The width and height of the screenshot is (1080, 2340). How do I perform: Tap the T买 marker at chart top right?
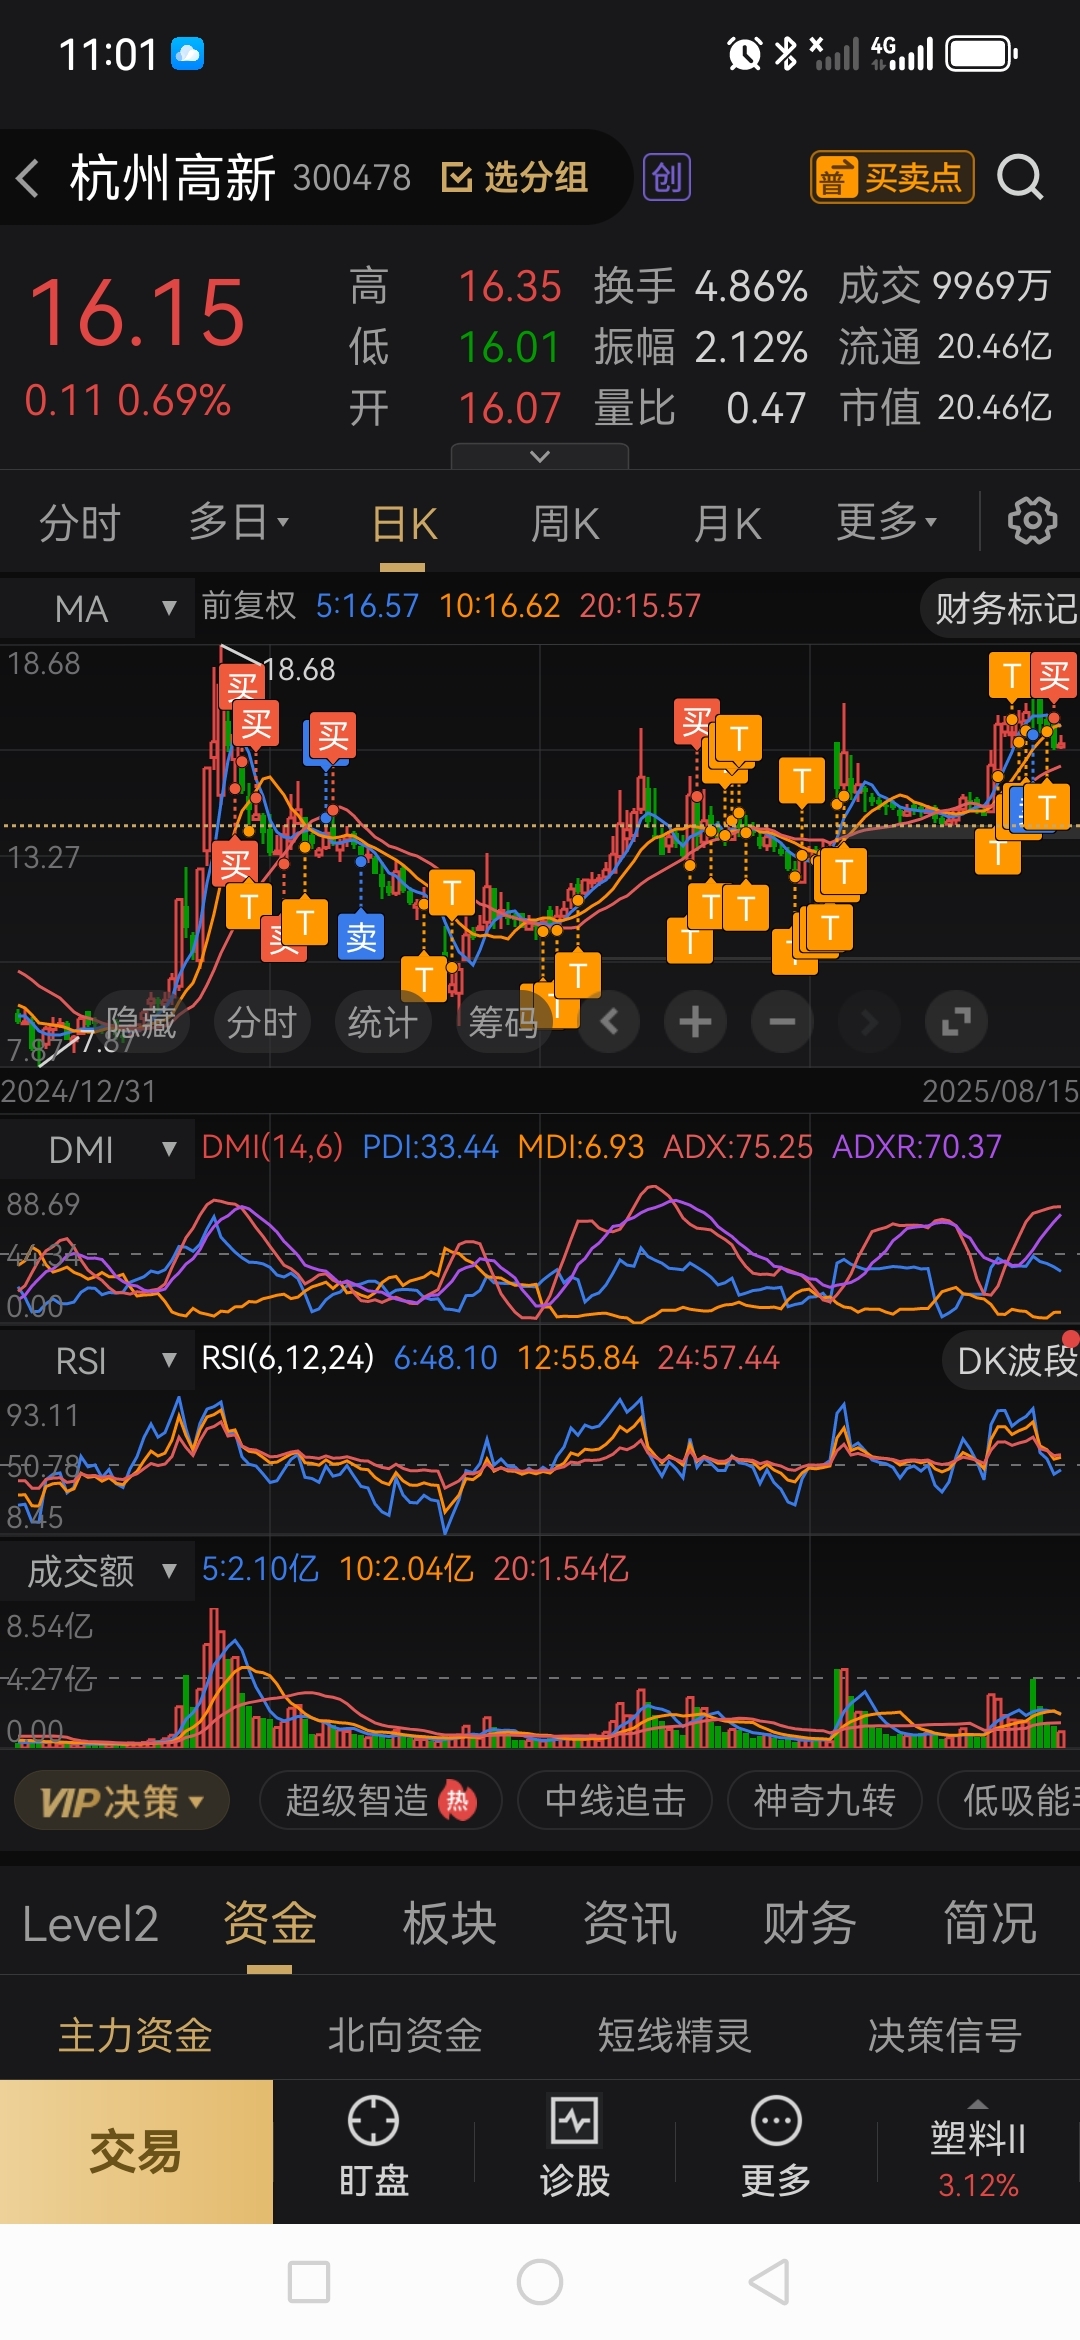pos(1033,676)
